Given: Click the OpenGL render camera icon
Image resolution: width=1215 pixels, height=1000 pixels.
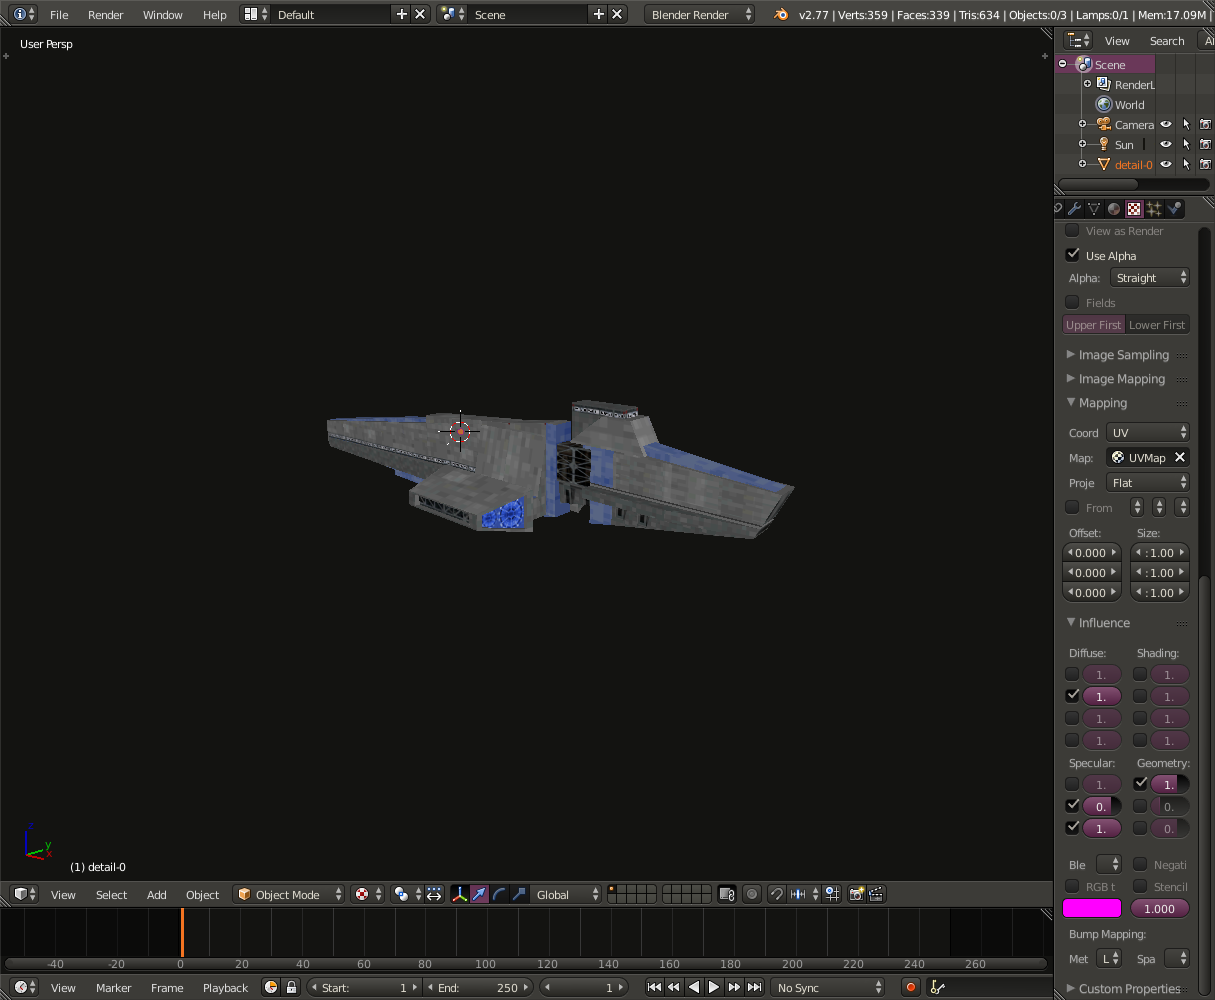Looking at the screenshot, I should [856, 894].
